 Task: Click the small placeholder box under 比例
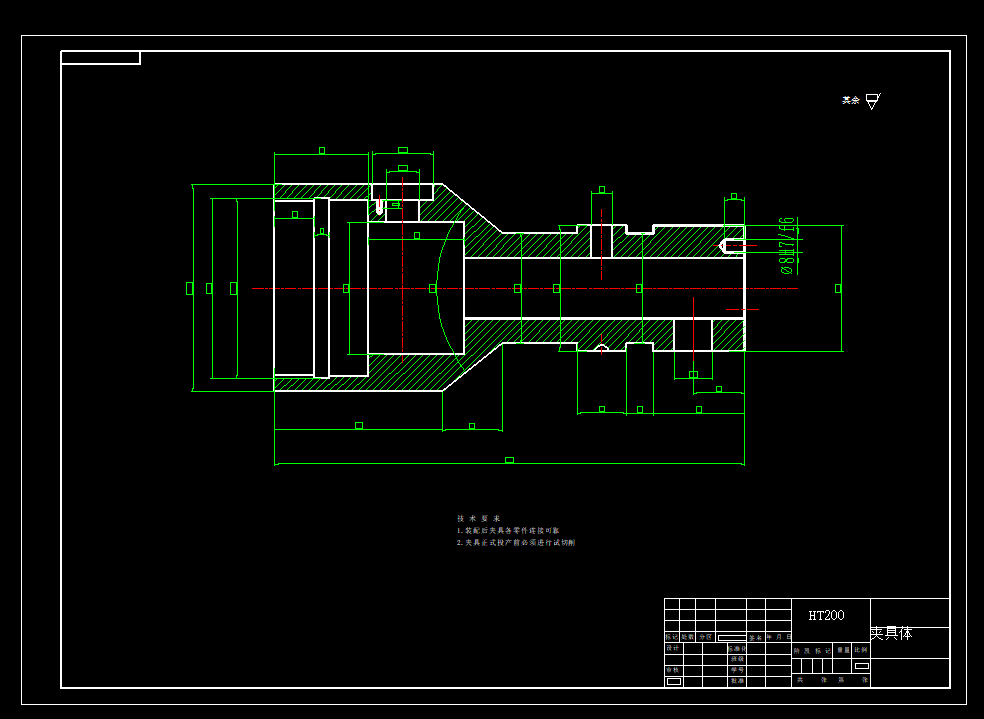pyautogui.click(x=862, y=666)
